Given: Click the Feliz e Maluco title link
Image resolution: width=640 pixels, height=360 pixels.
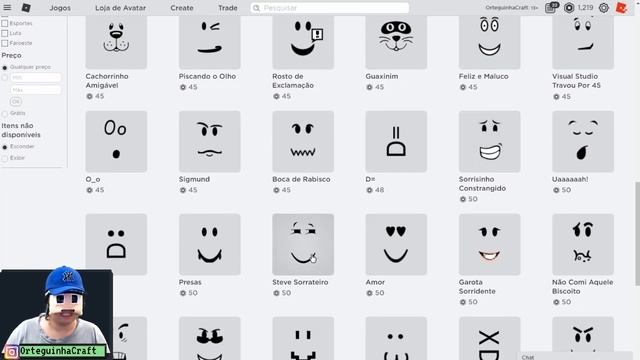Looking at the screenshot, I should tap(483, 76).
